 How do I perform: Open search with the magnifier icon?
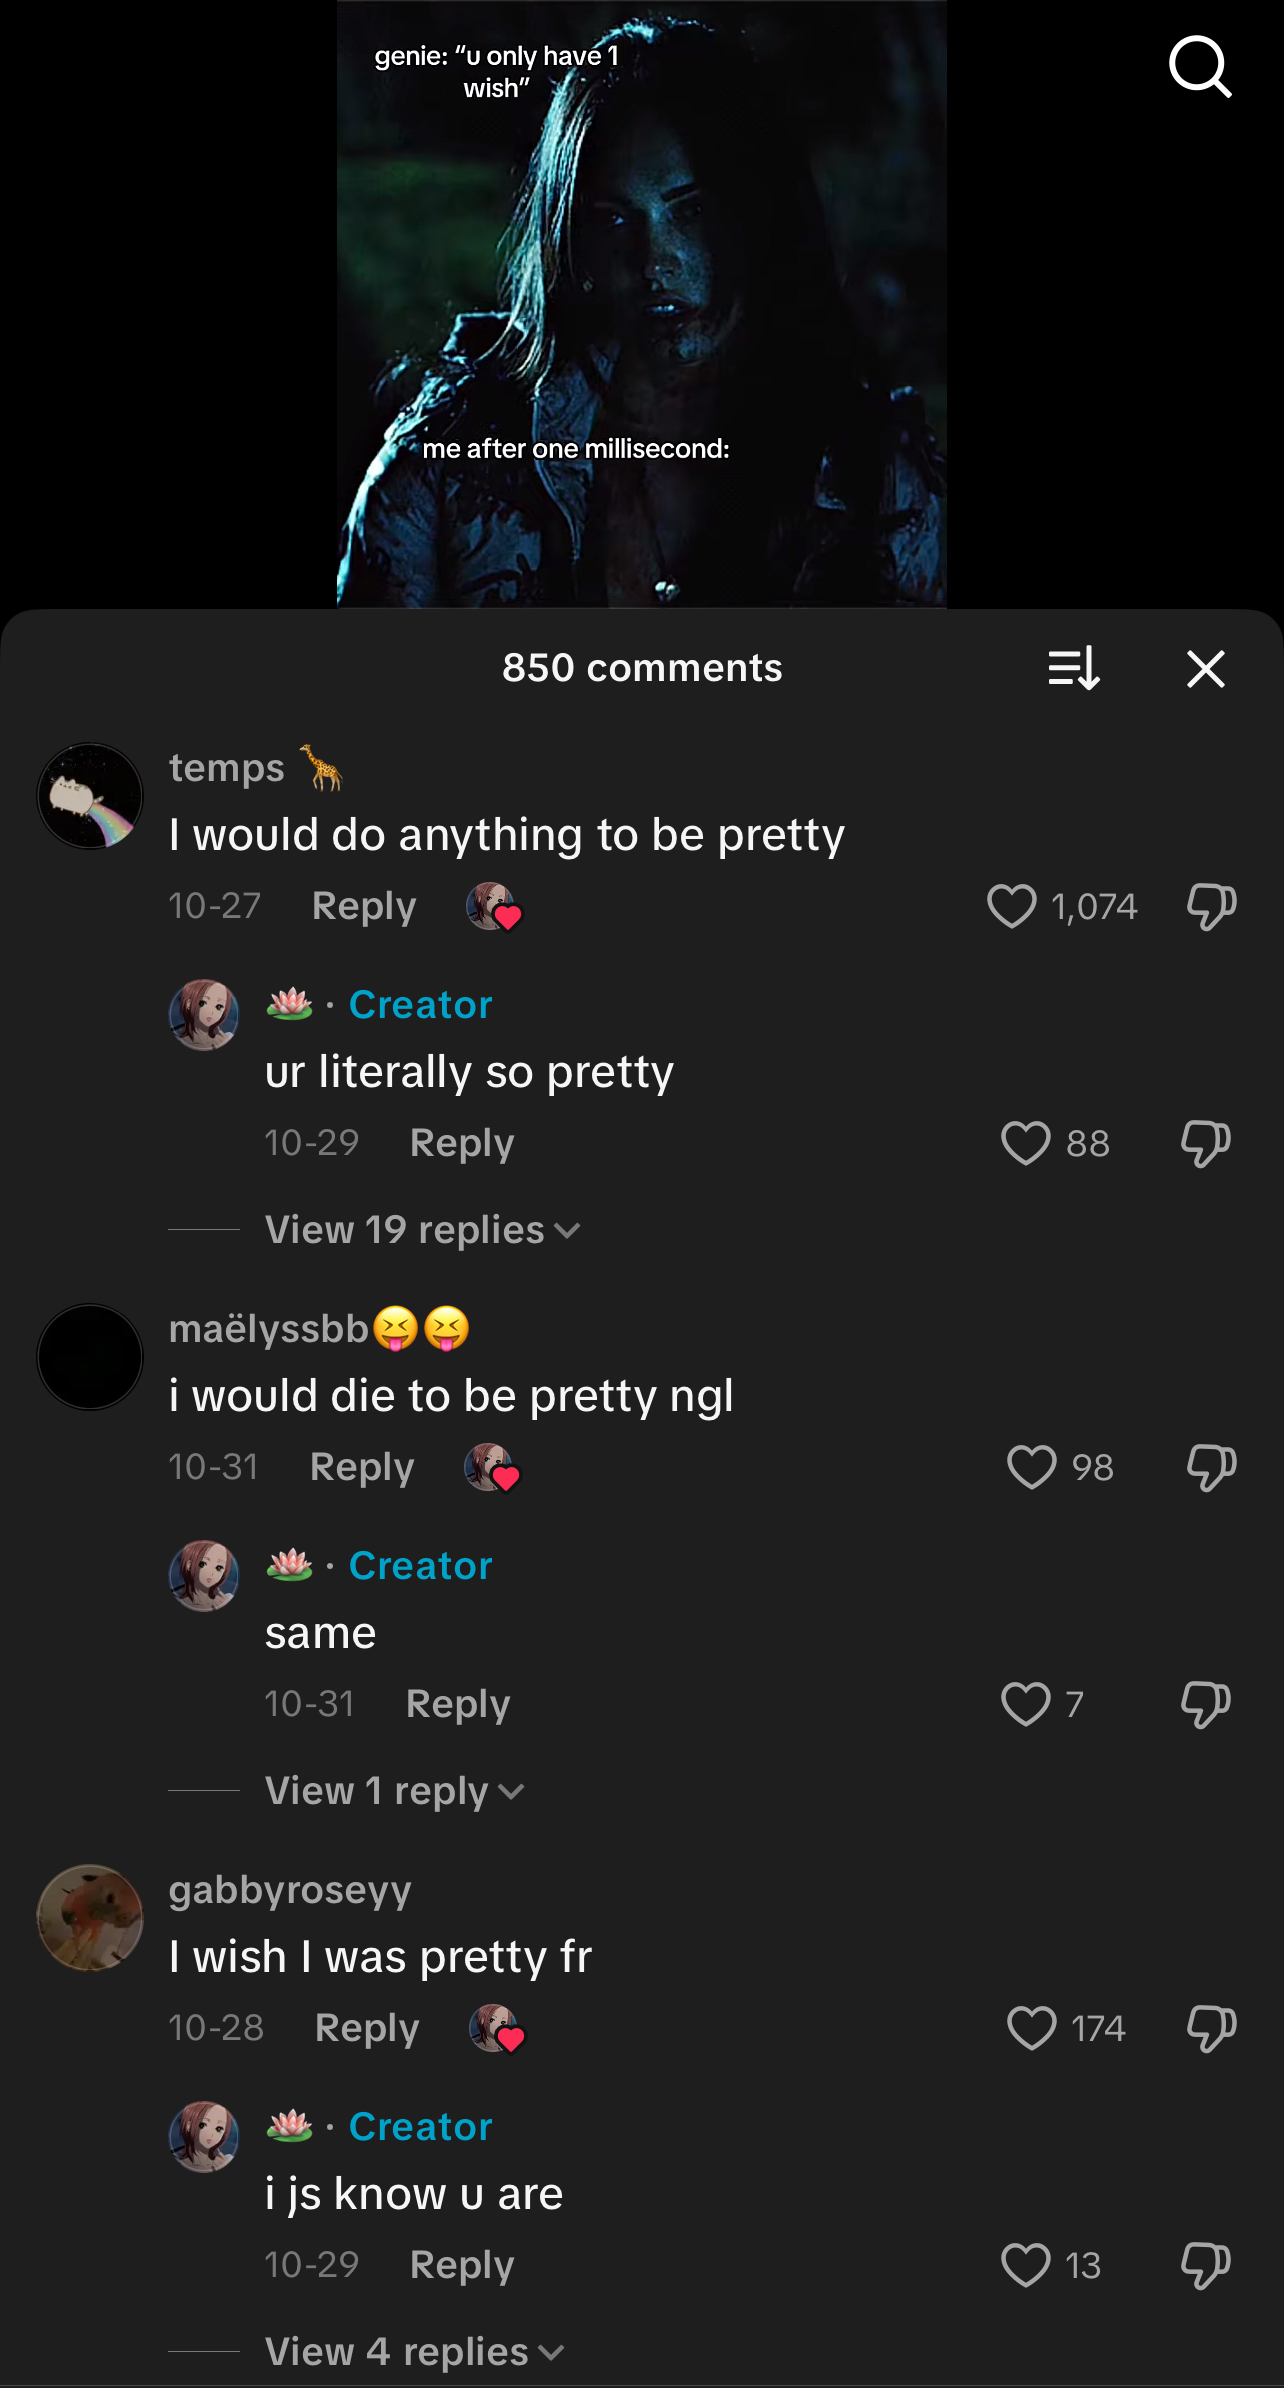click(x=1199, y=67)
